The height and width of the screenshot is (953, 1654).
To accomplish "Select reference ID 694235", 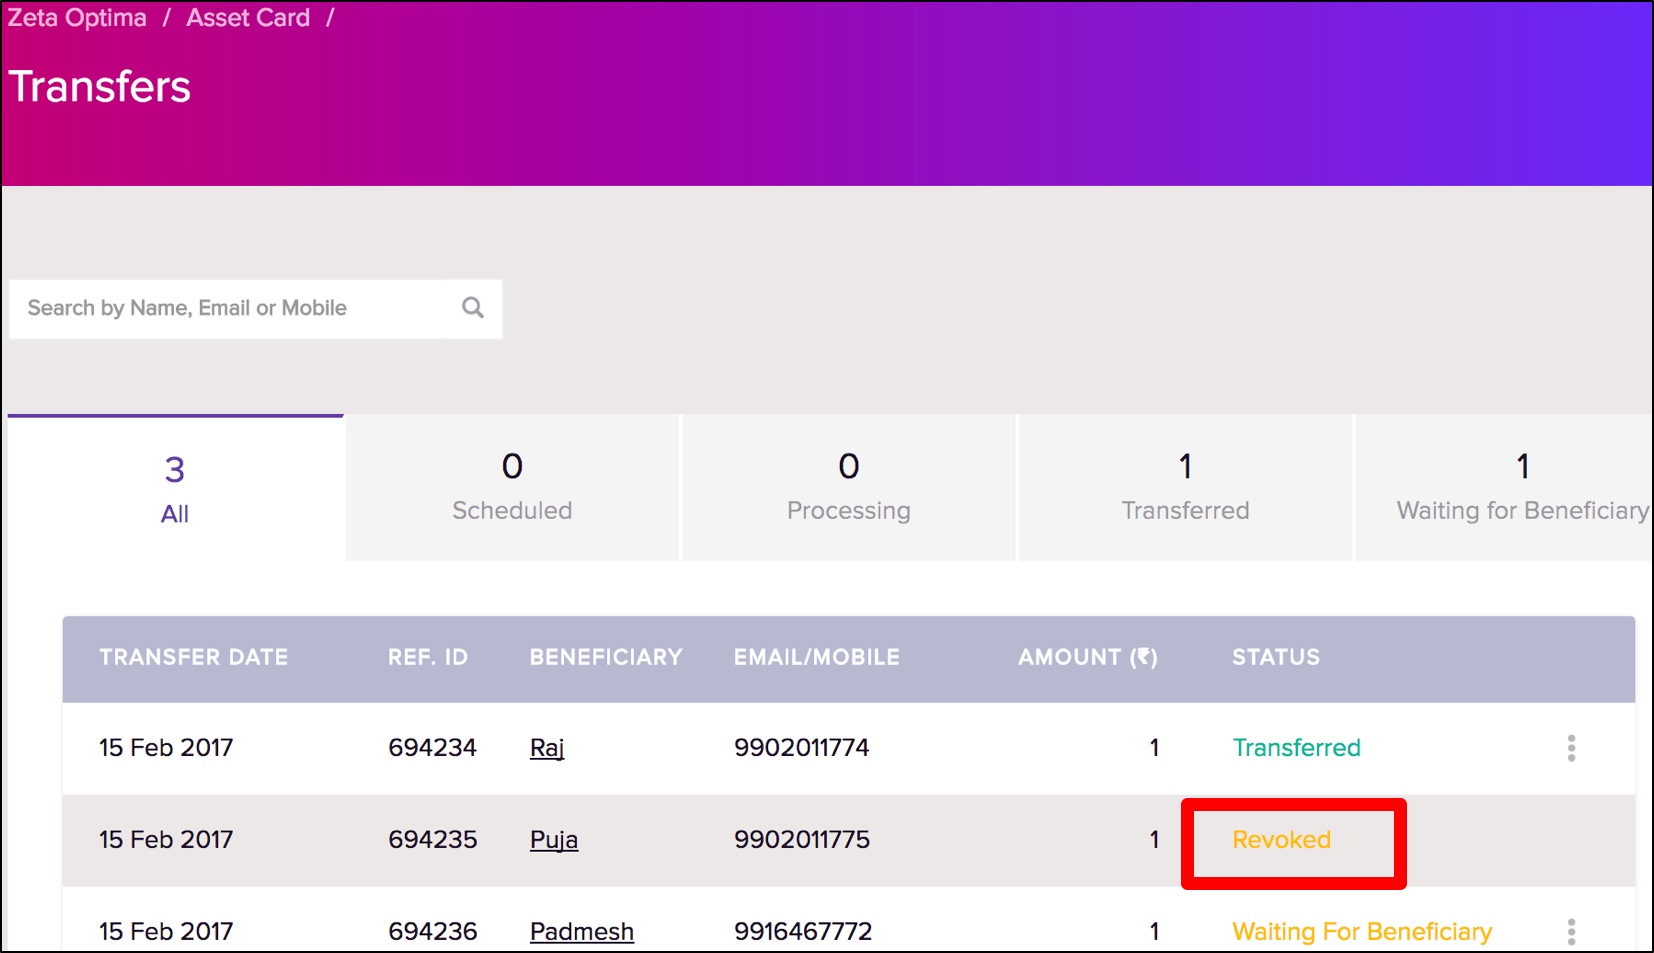I will [x=433, y=840].
